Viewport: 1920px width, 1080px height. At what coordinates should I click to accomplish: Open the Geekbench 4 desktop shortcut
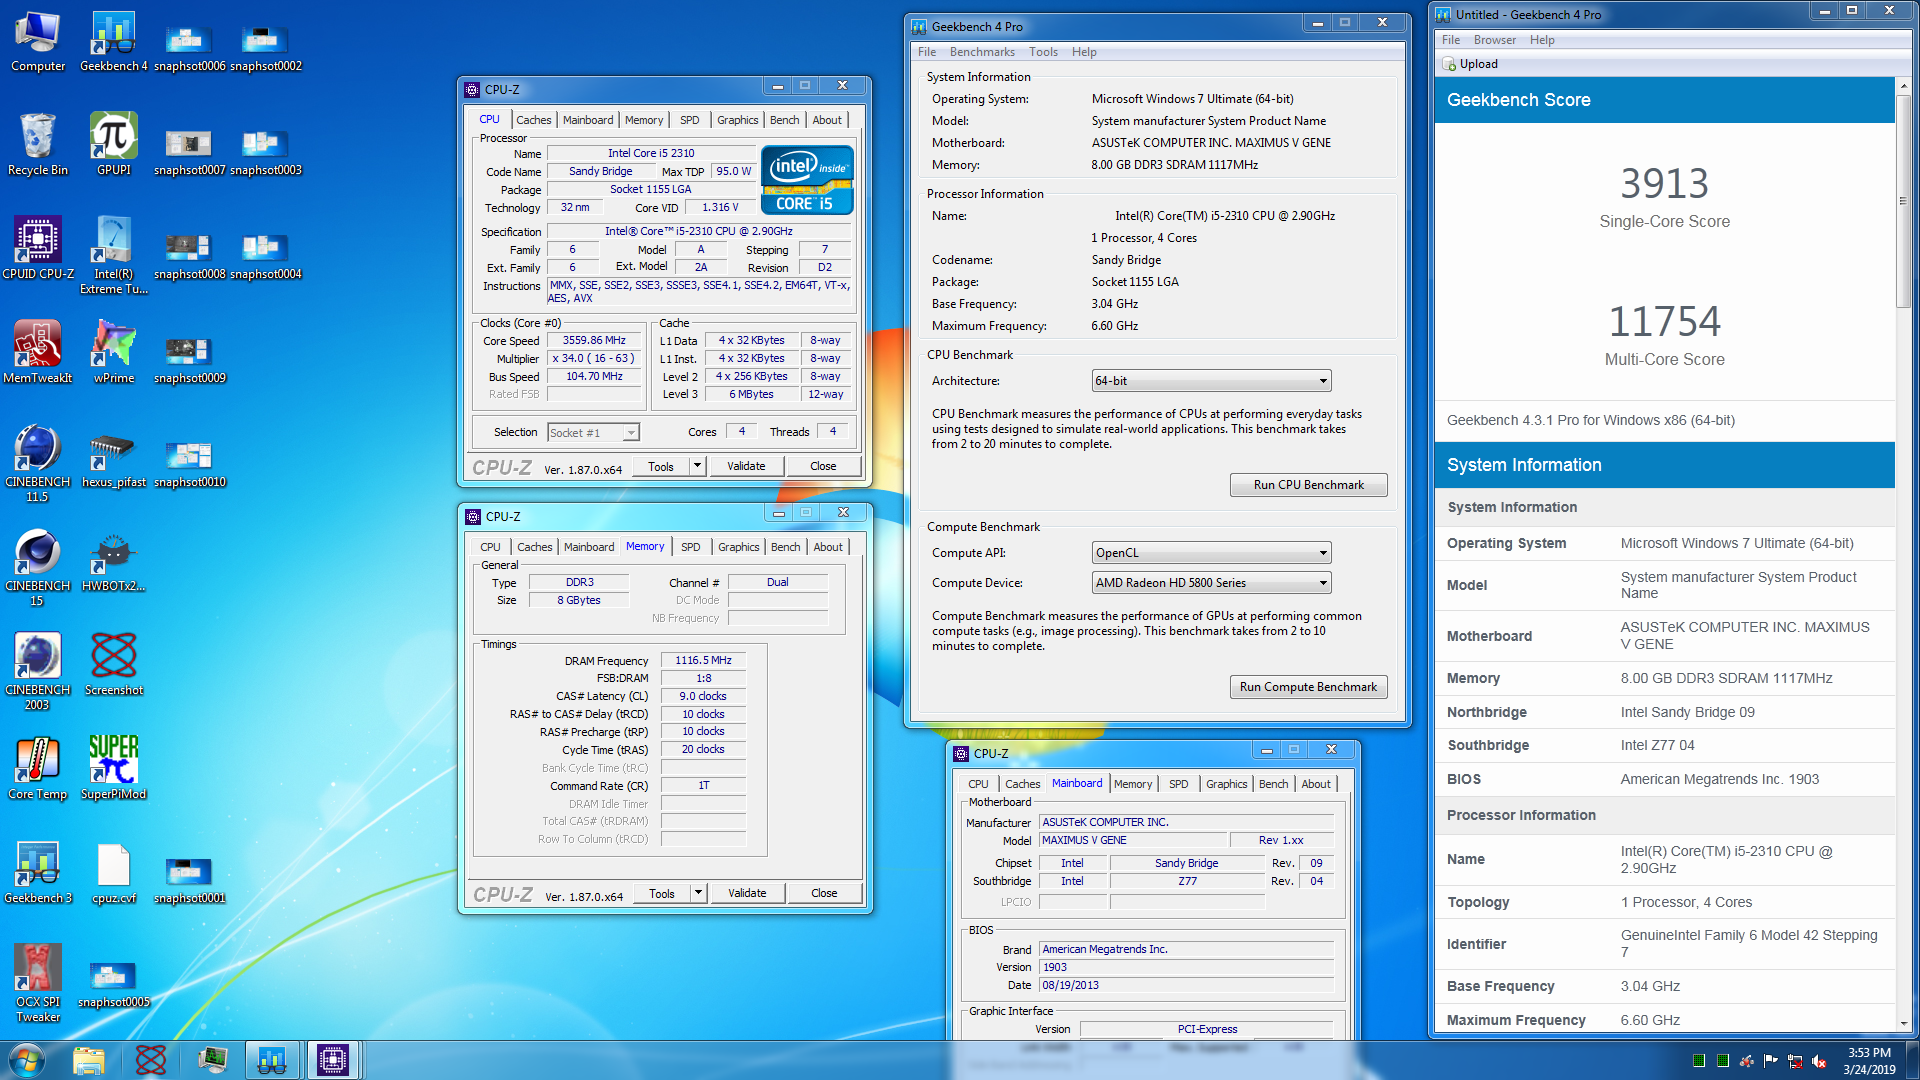(114, 42)
